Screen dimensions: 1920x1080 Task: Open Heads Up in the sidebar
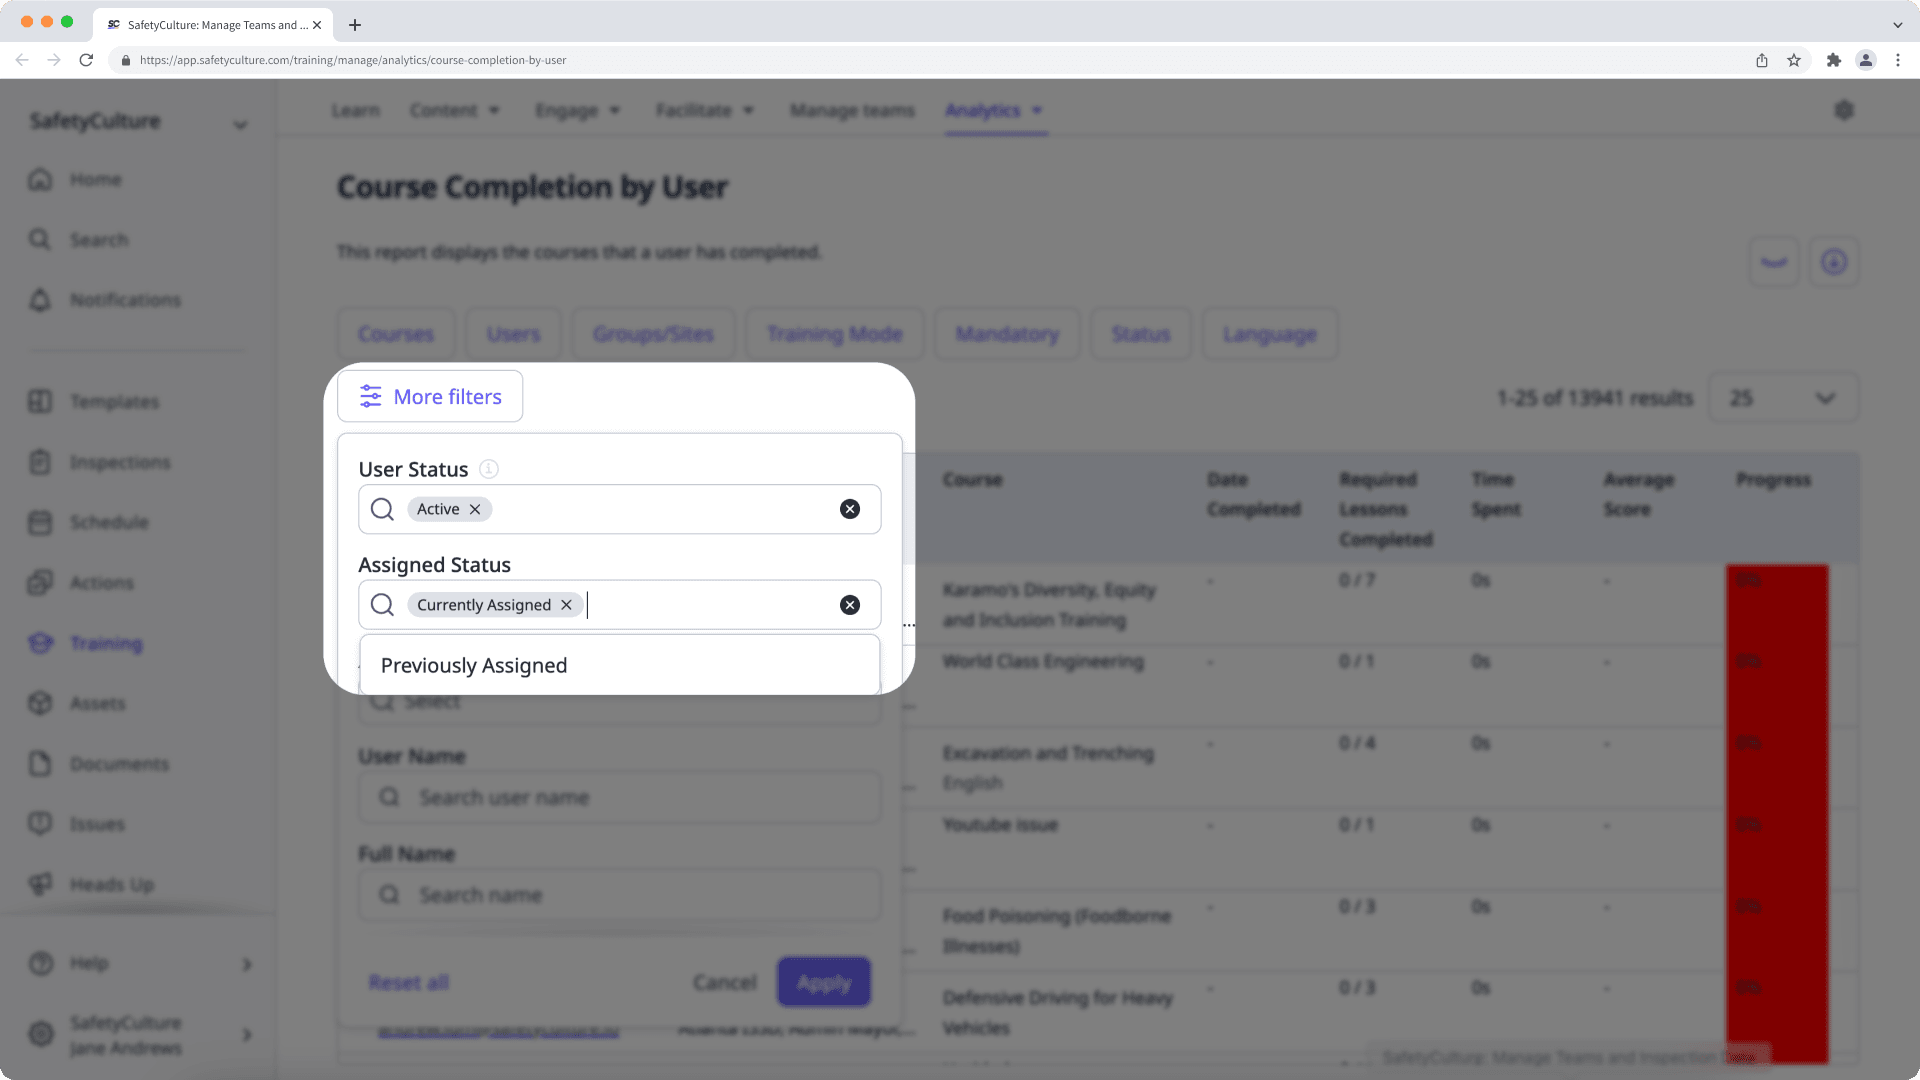[111, 884]
